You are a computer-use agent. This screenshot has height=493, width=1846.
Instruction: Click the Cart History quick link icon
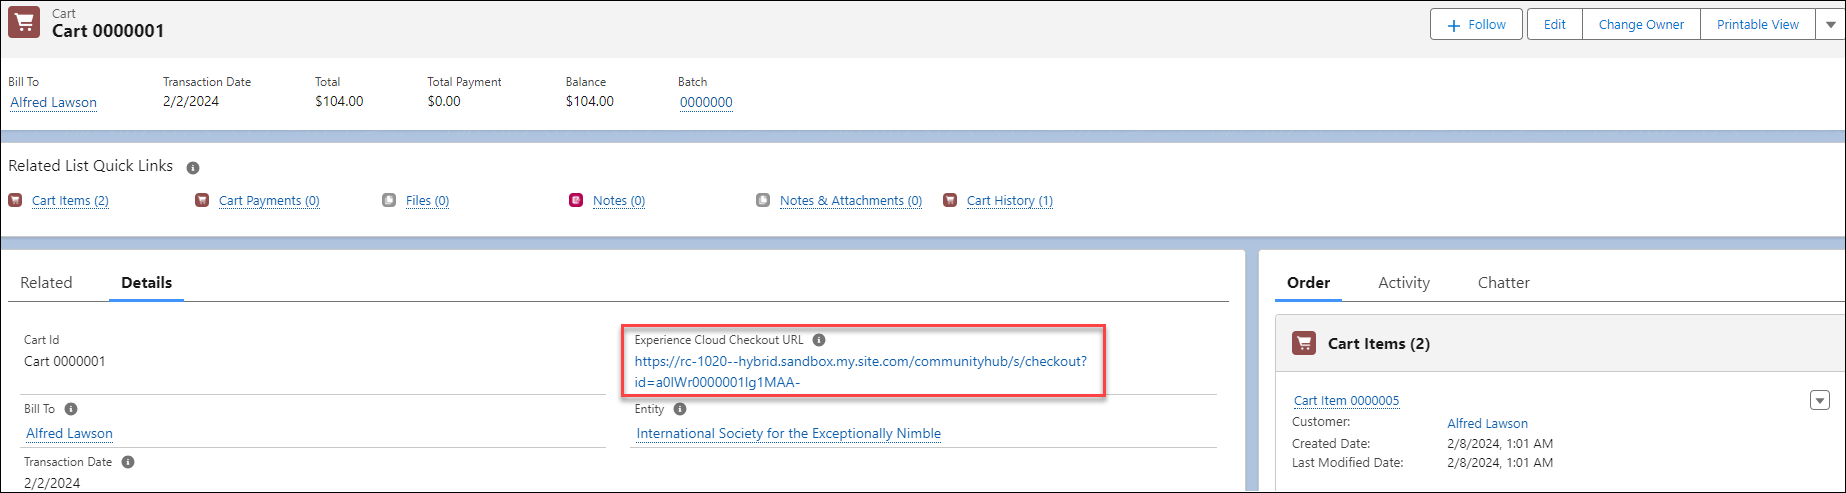point(950,200)
